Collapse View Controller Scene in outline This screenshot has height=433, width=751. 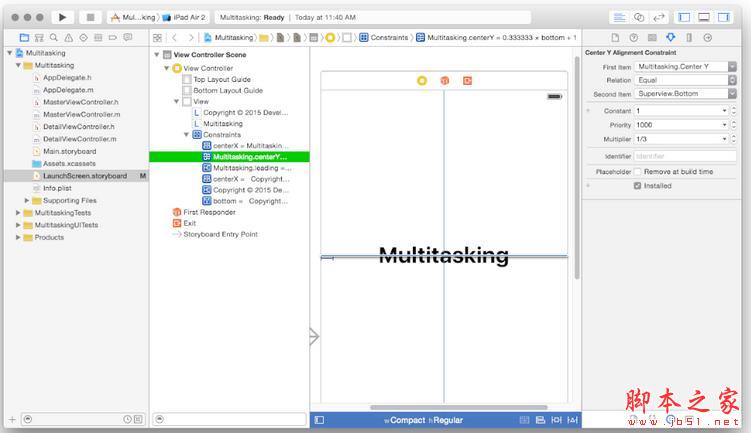point(157,55)
